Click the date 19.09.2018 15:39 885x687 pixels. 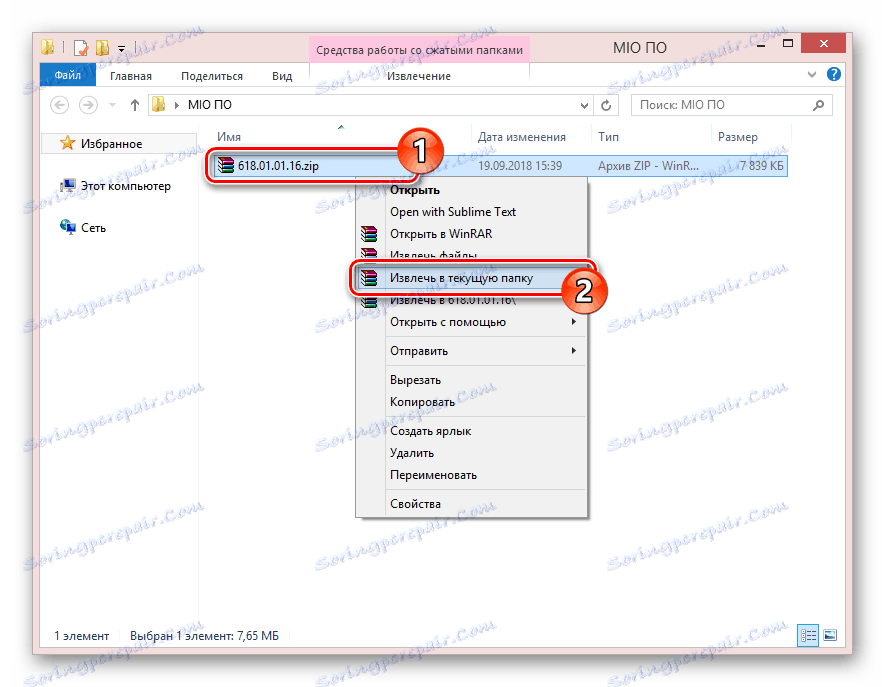(520, 166)
